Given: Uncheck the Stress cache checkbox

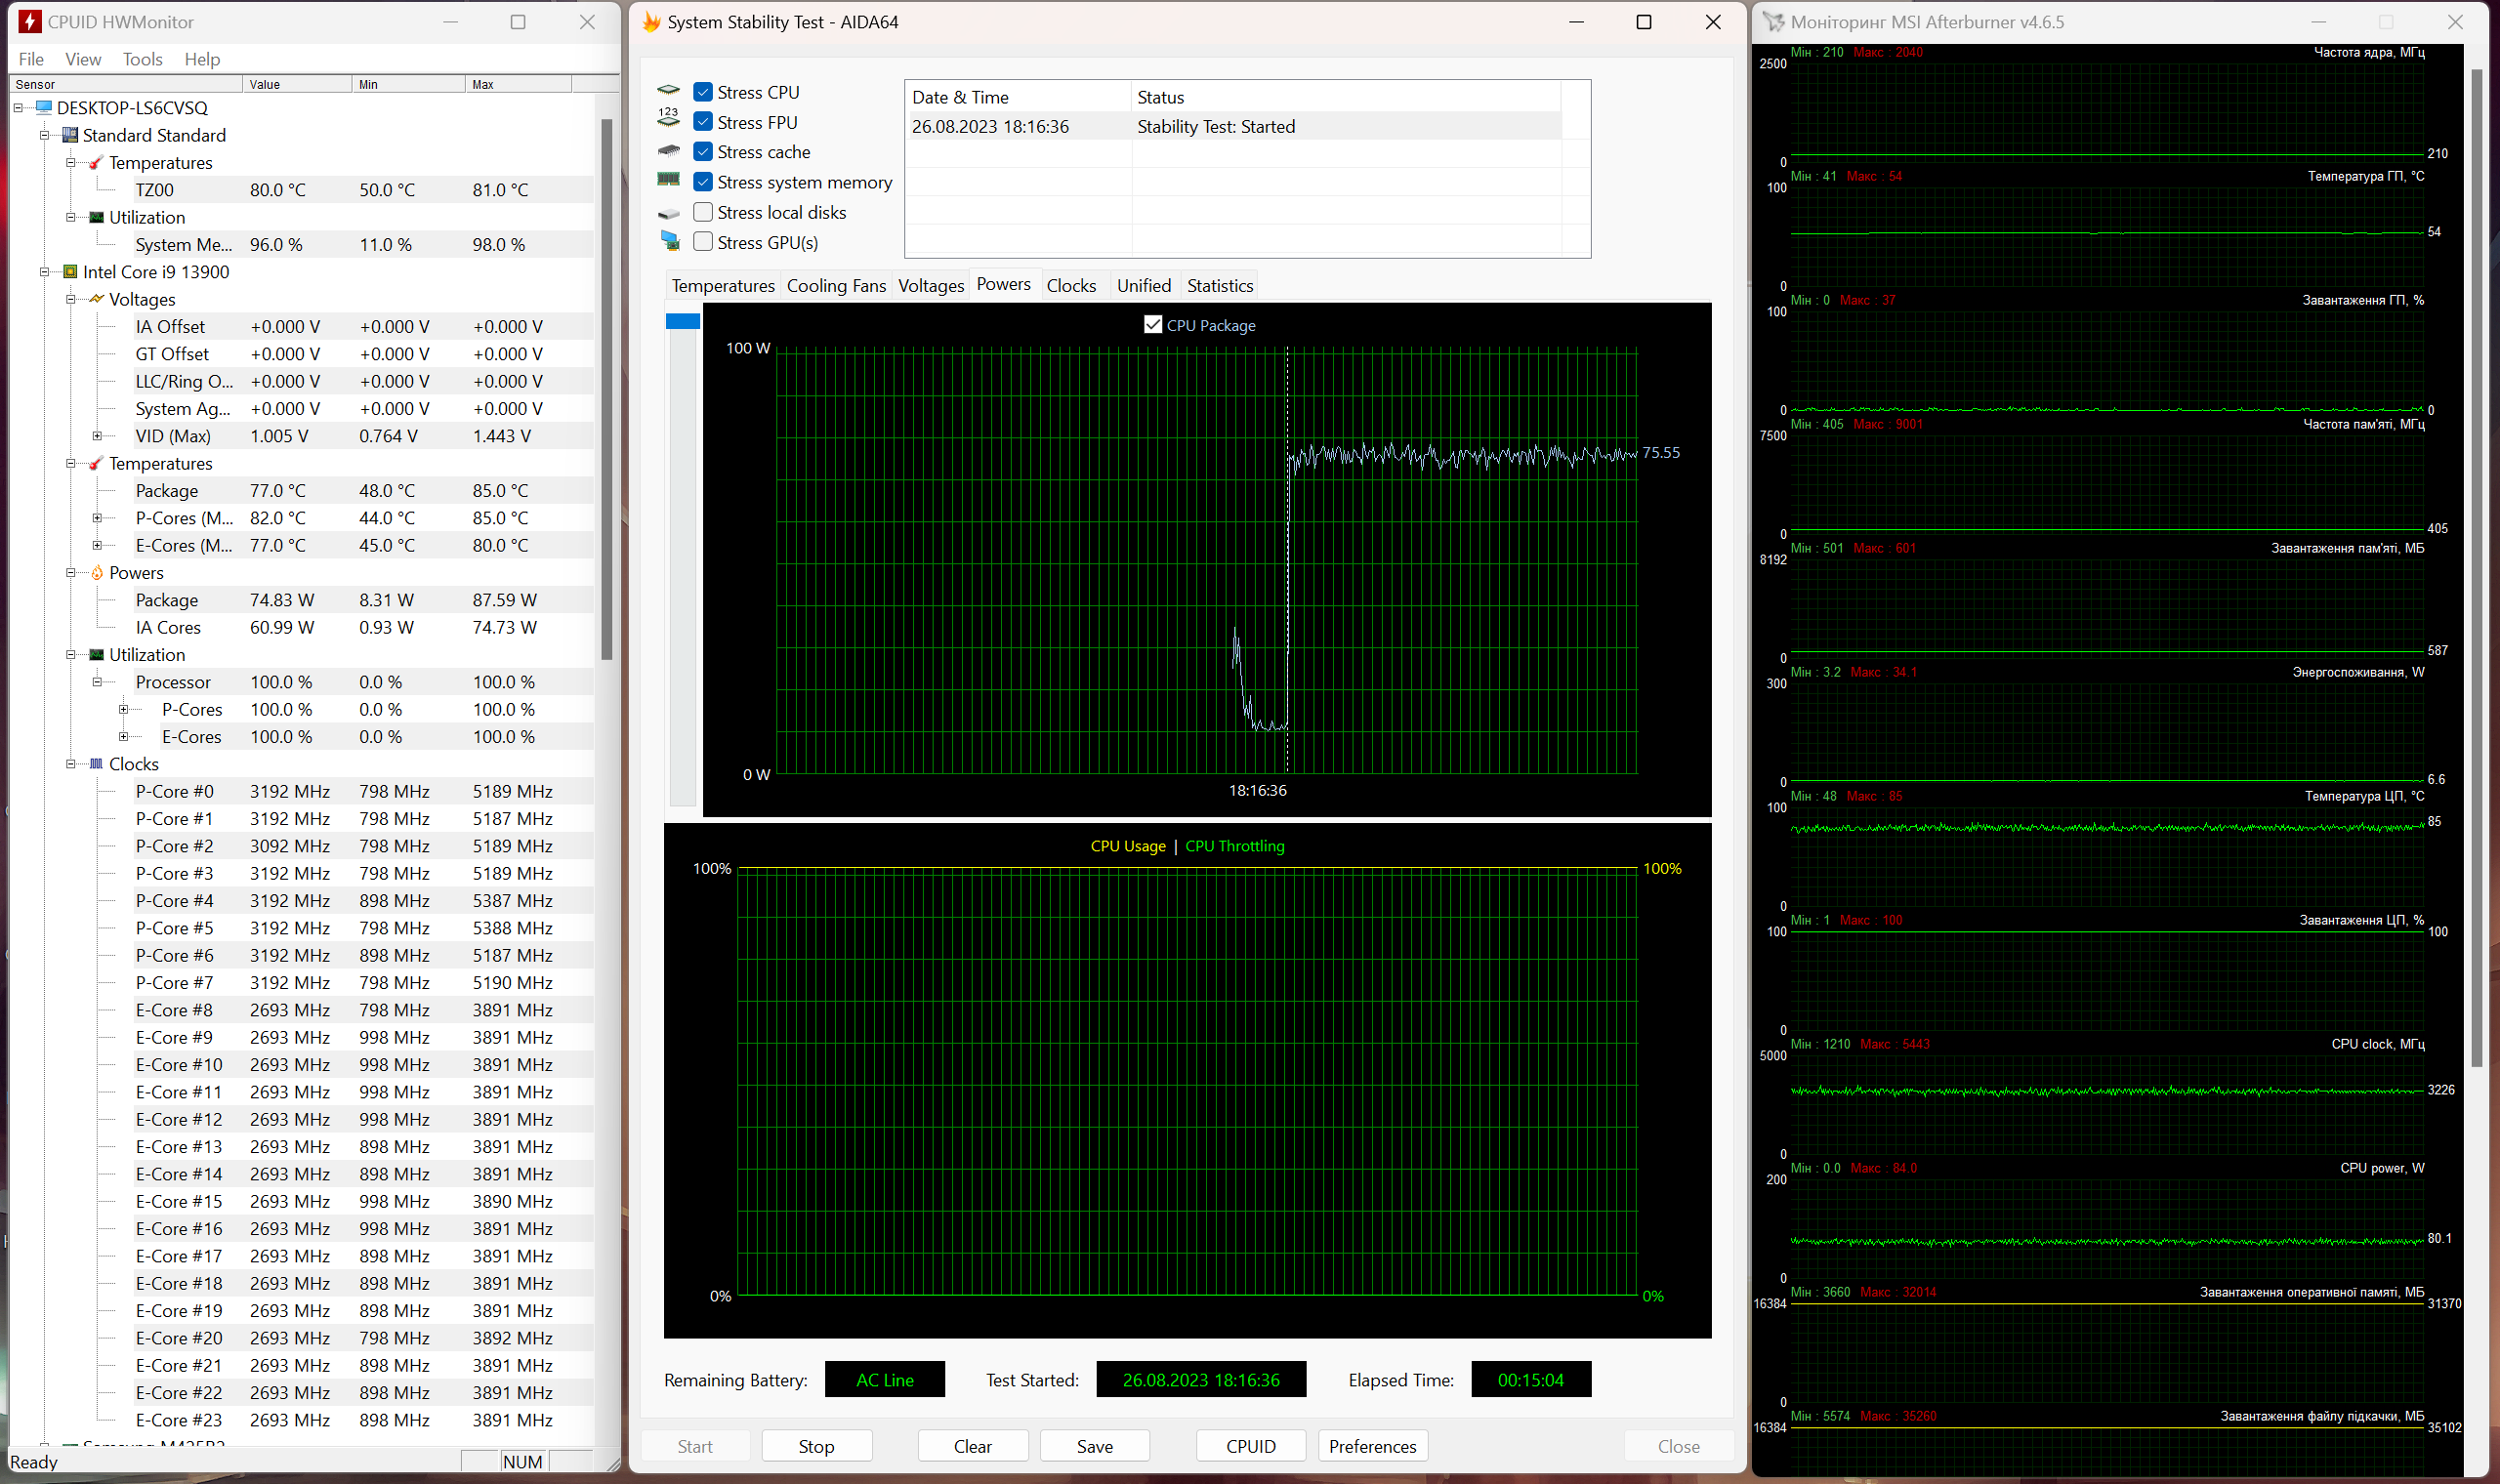Looking at the screenshot, I should point(703,152).
